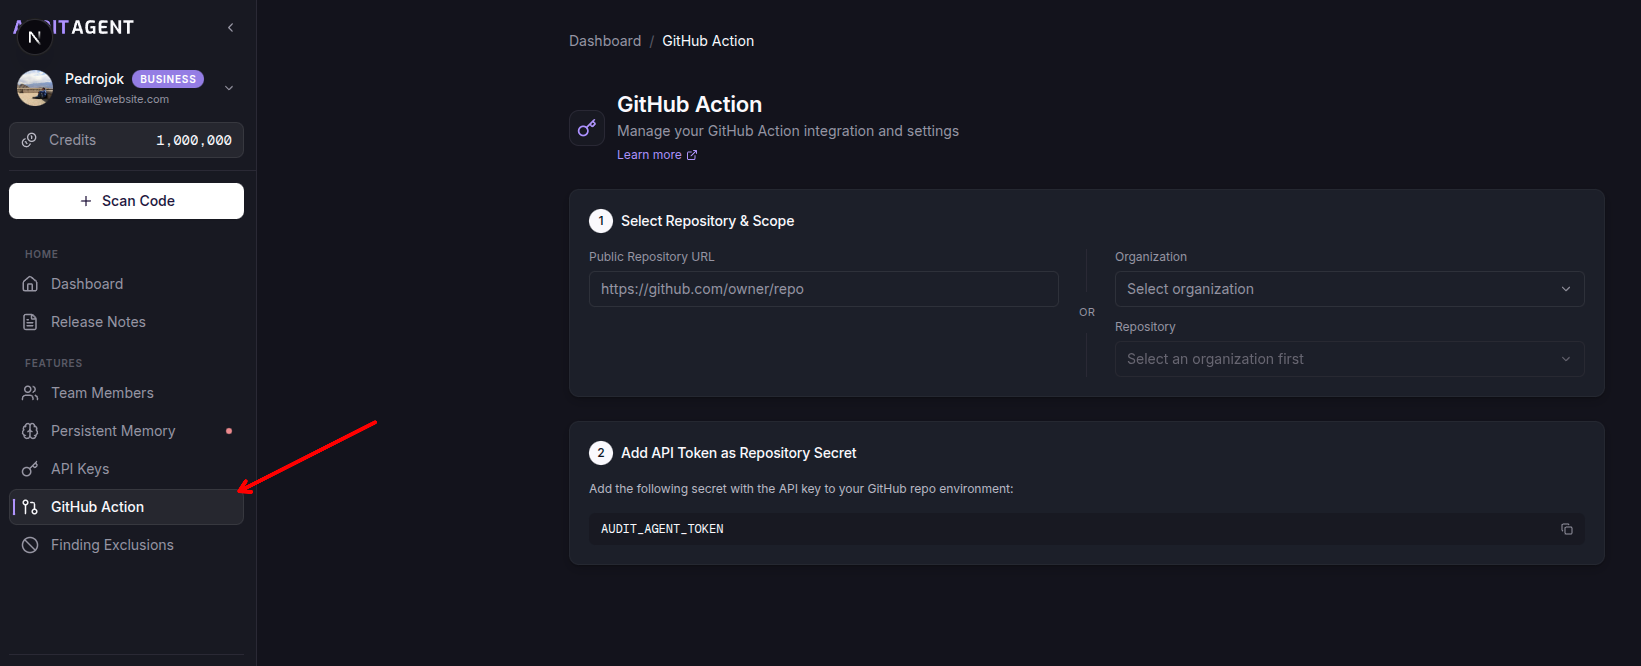1641x666 pixels.
Task: Click the Persistent Memory brain icon
Action: [30, 431]
